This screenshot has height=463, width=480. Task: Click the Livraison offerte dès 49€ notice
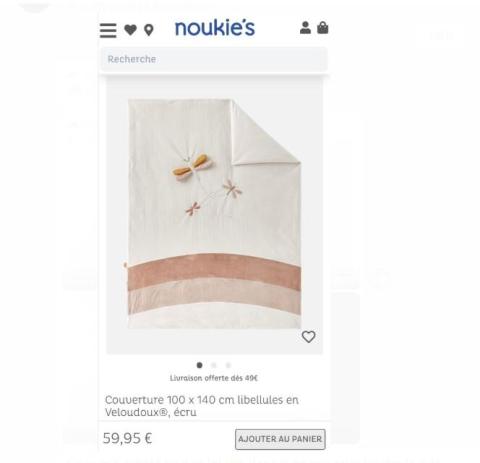[214, 378]
